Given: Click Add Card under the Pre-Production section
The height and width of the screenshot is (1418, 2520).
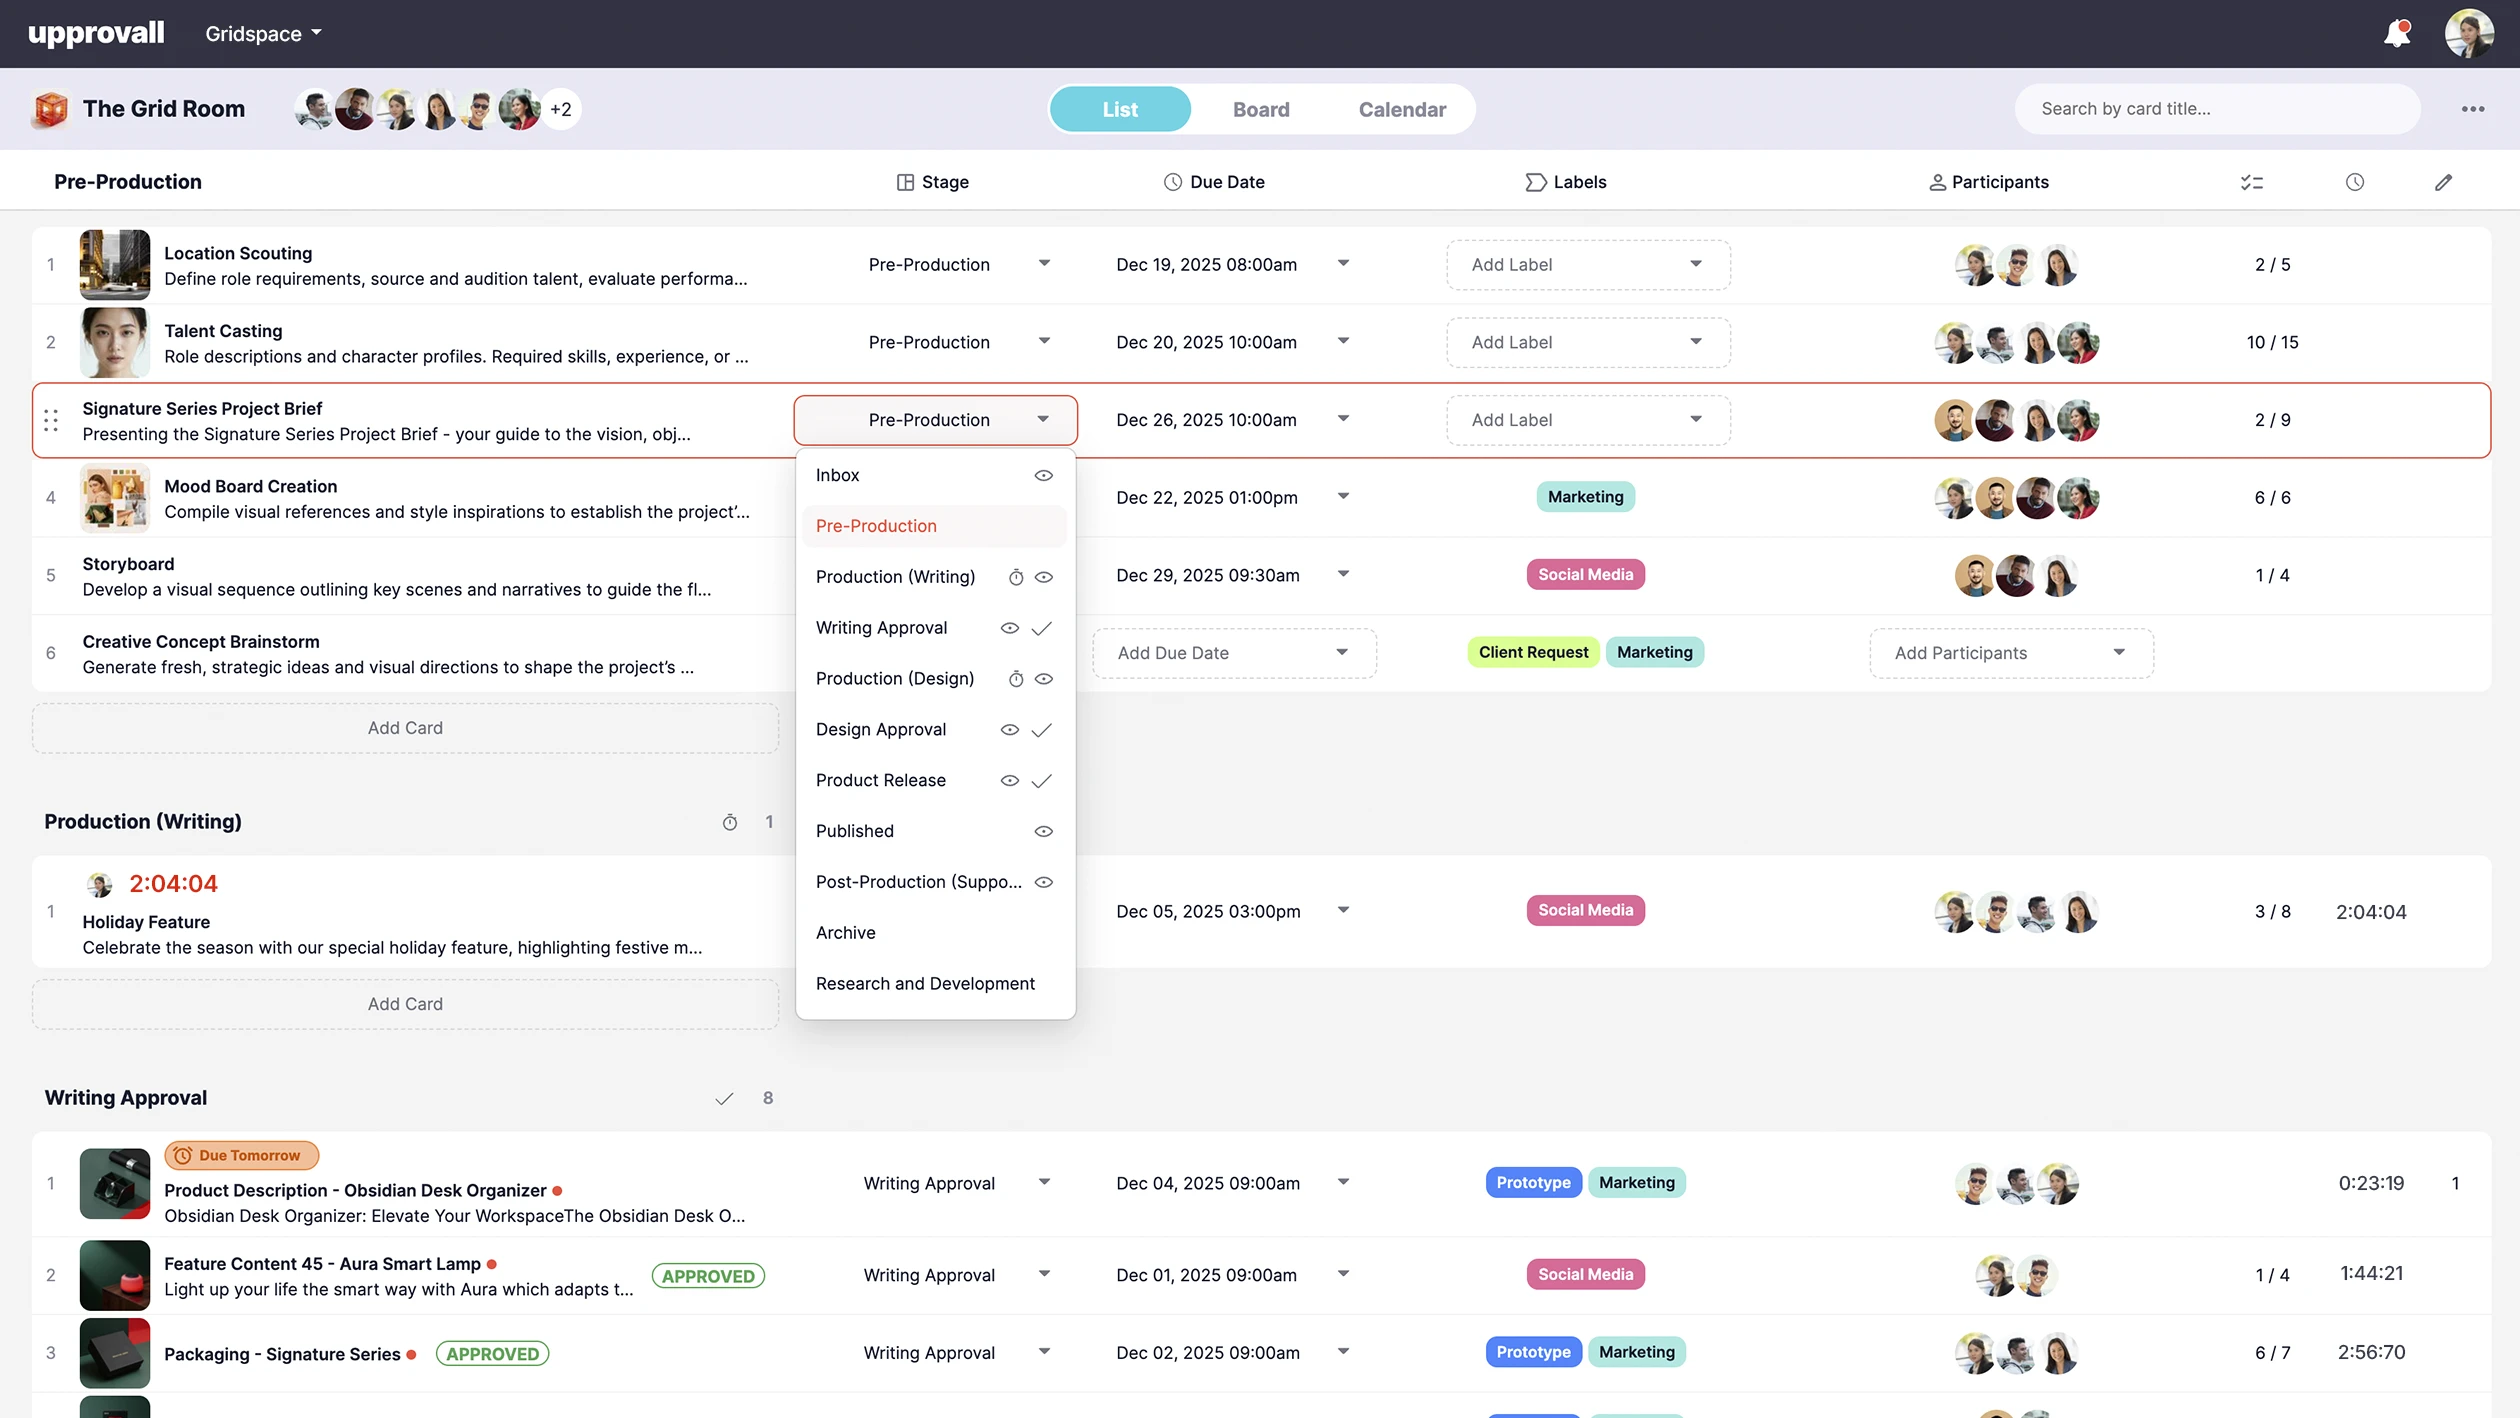Looking at the screenshot, I should point(405,728).
